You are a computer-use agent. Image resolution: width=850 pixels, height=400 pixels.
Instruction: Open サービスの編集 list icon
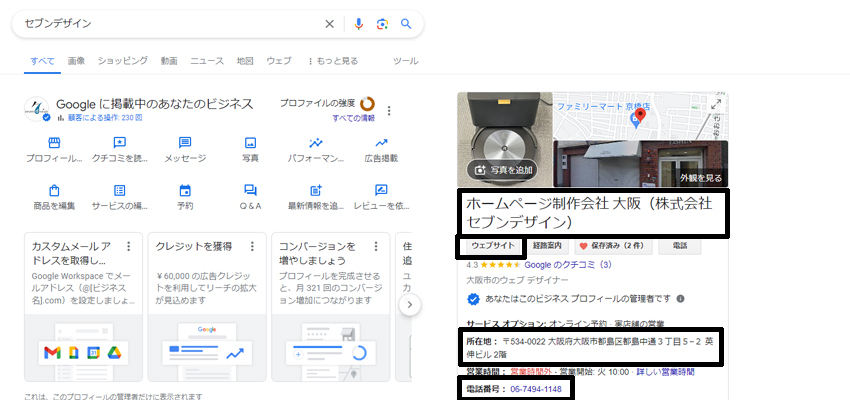coord(119,190)
